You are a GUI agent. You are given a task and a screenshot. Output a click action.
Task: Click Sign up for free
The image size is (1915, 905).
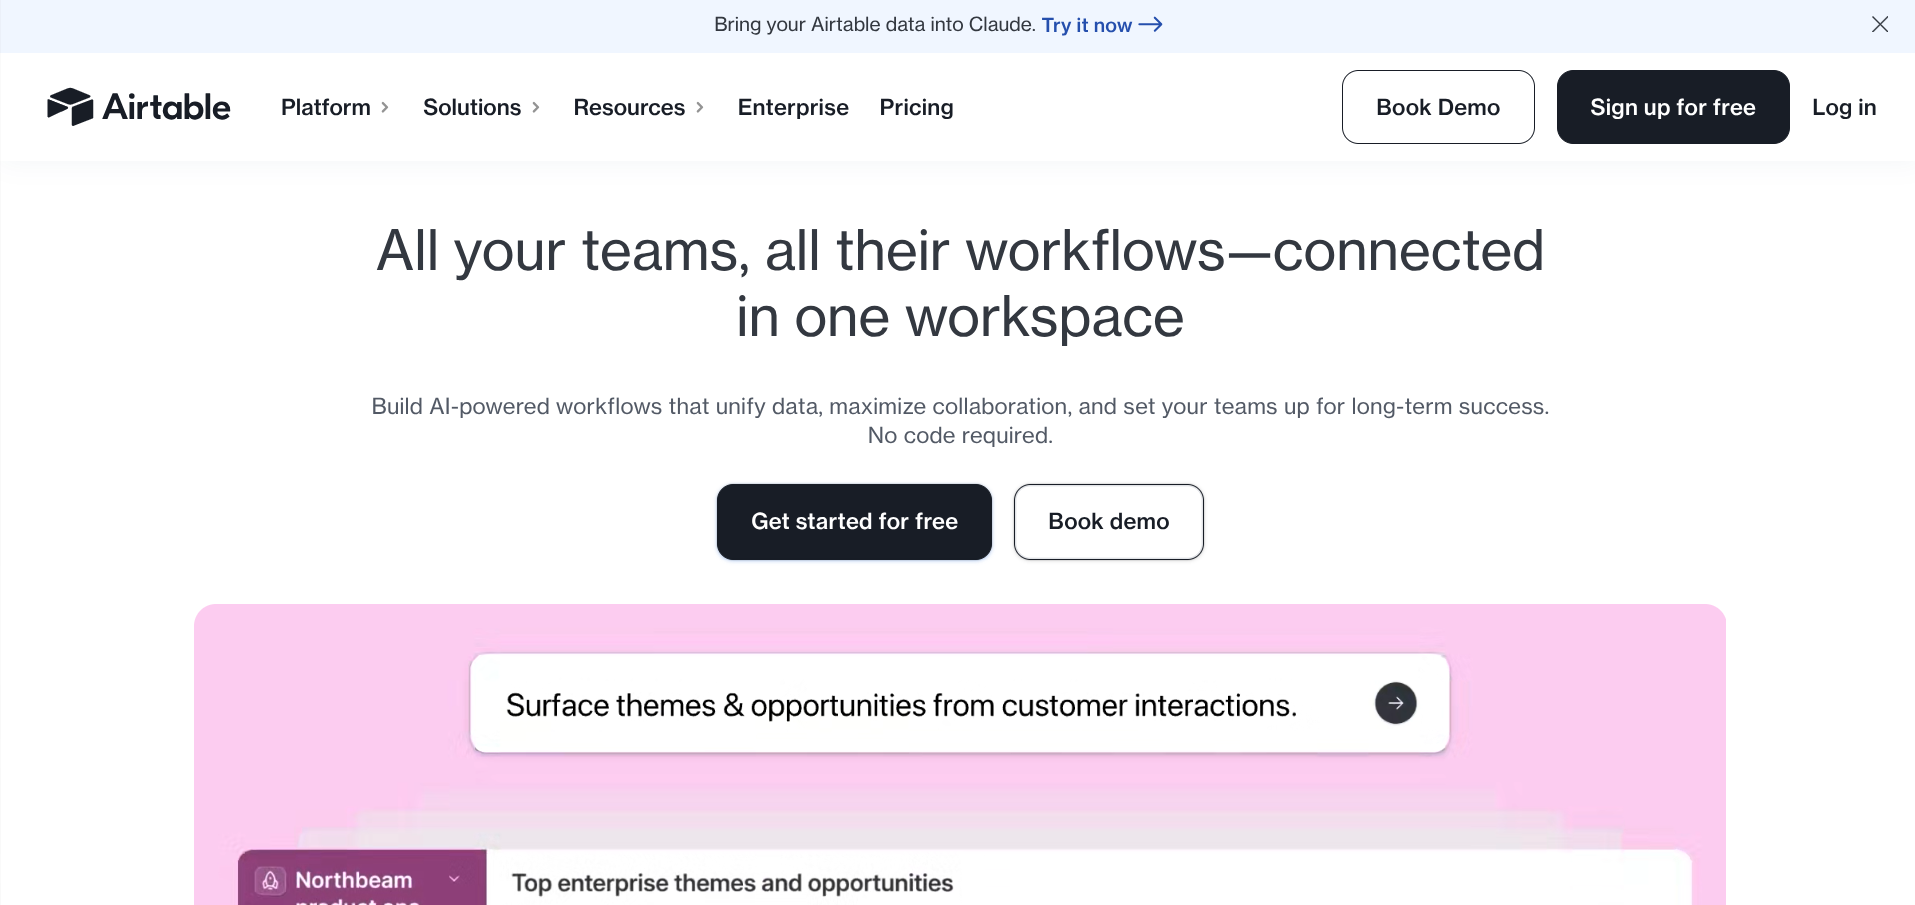1673,107
